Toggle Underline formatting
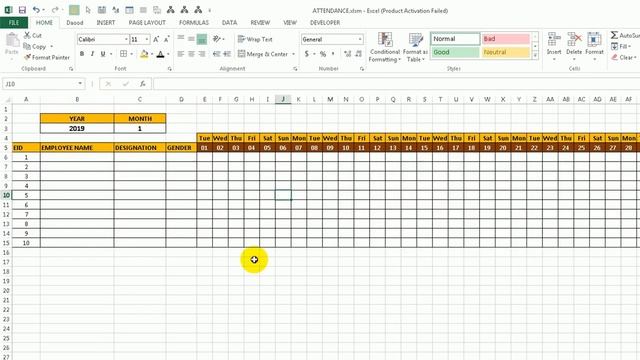Screen dimensions: 640x360 coord(103,54)
